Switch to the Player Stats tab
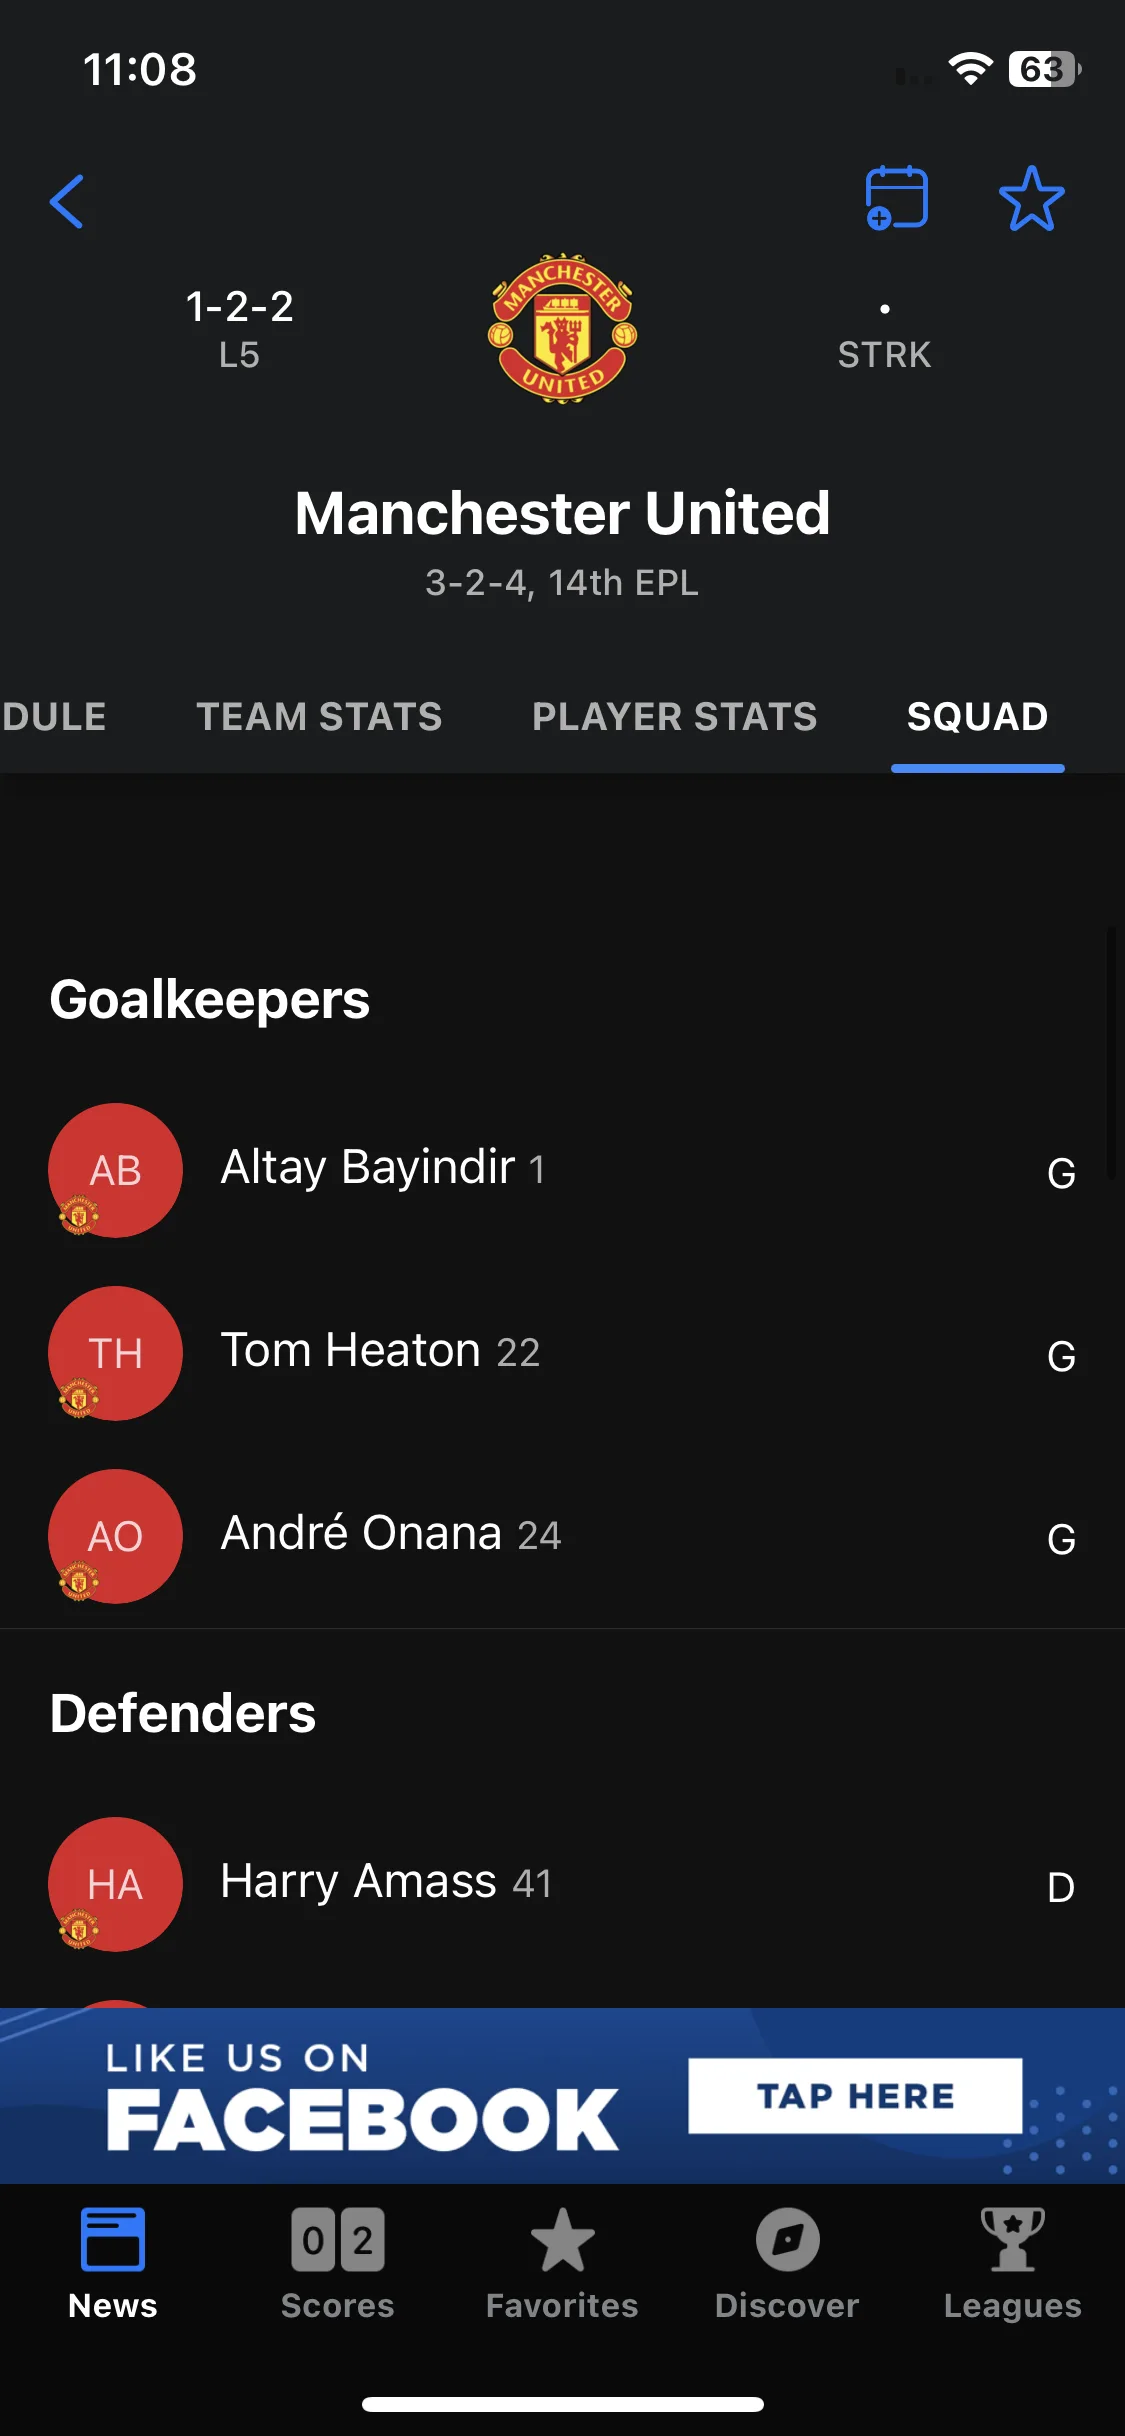Screen dimensions: 1125x2436 (675, 717)
